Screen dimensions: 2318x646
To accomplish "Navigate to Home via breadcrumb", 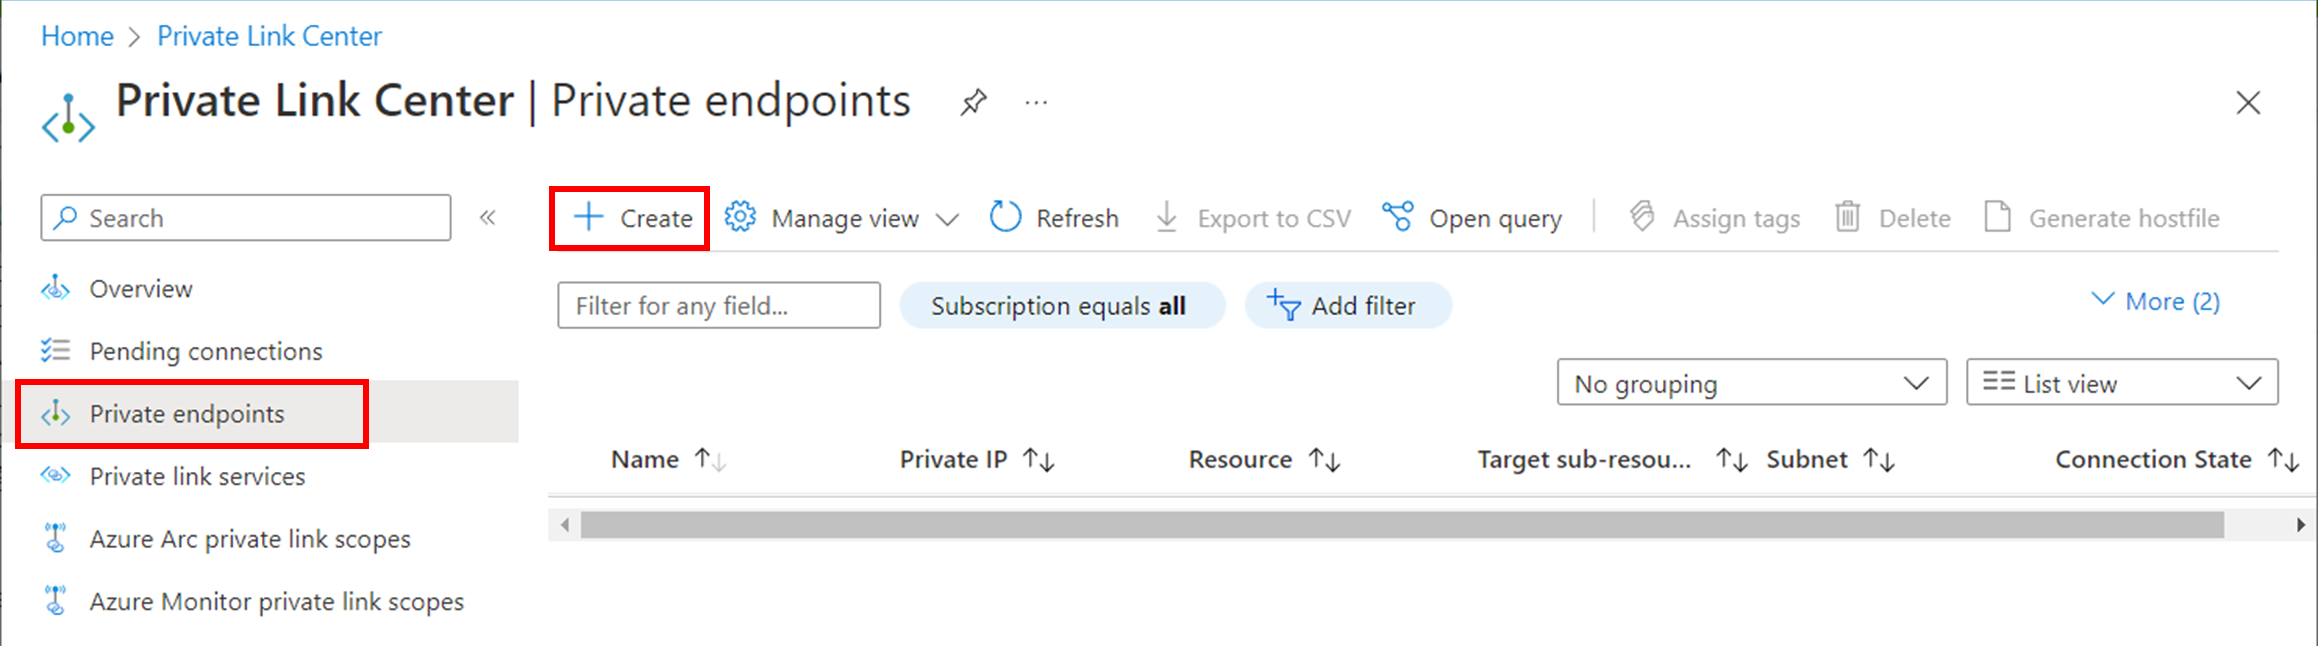I will pos(77,36).
